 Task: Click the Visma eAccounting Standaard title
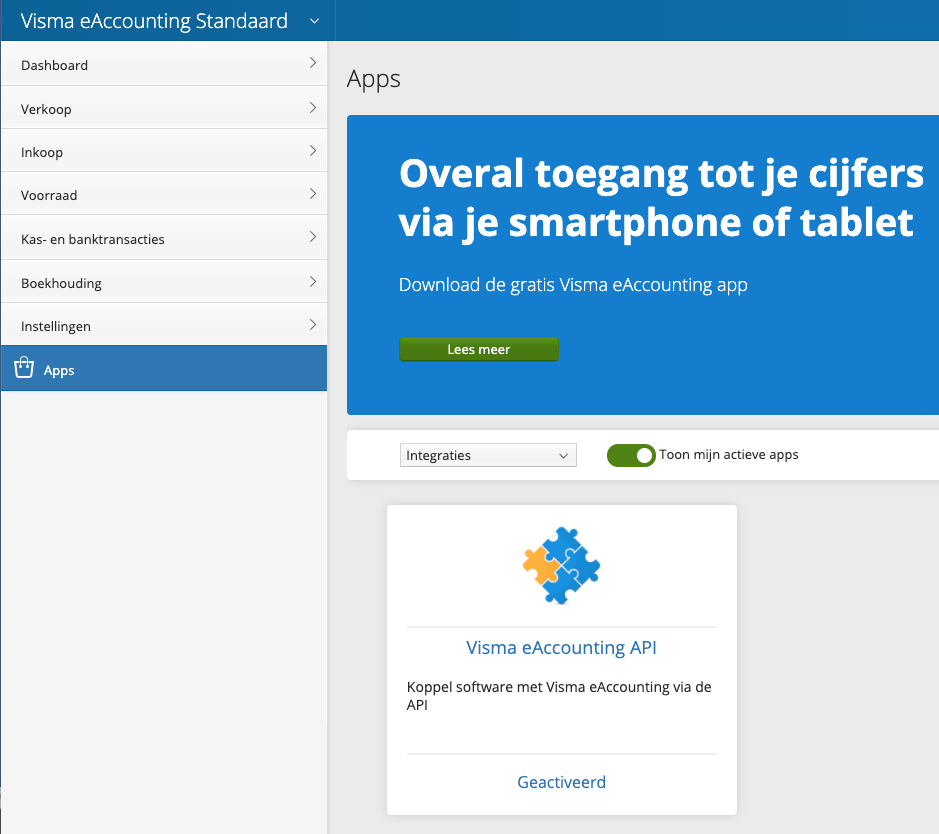(x=154, y=21)
